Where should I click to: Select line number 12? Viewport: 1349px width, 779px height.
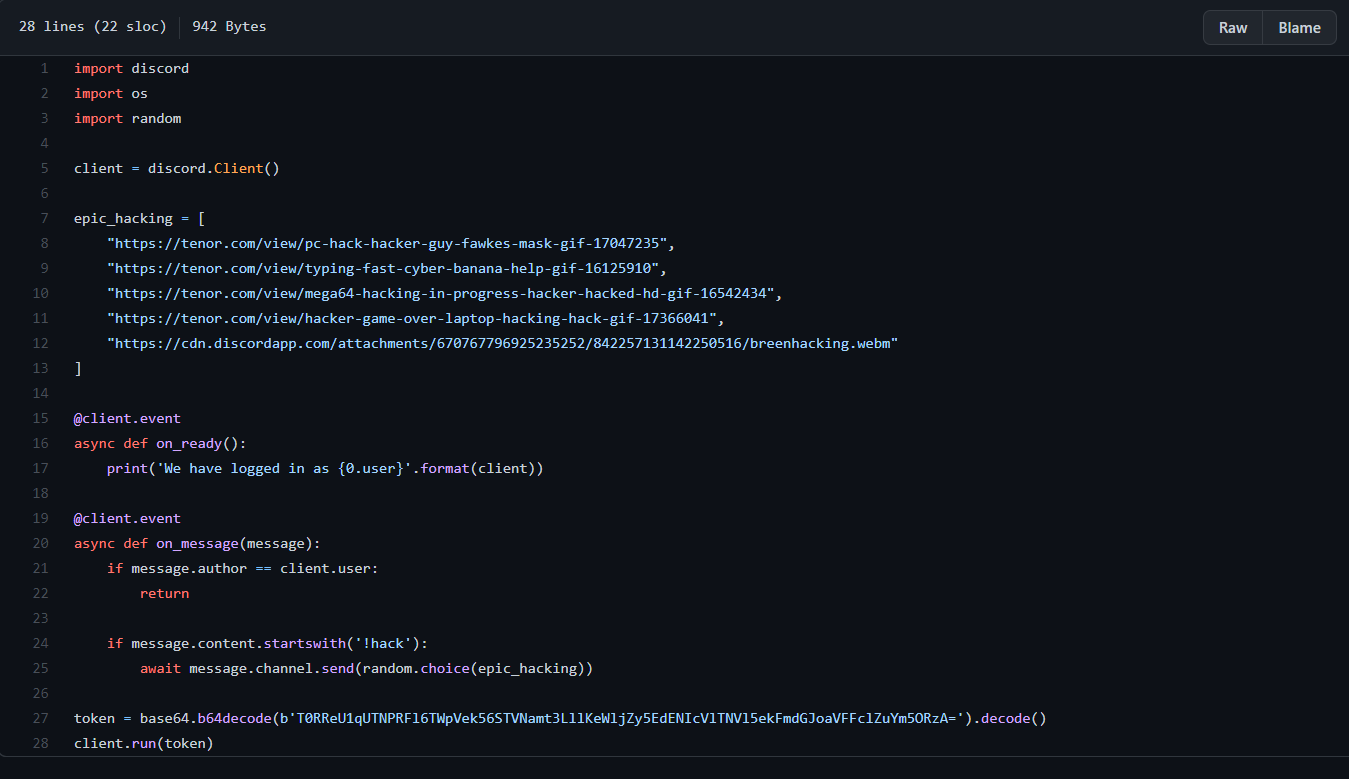point(40,343)
